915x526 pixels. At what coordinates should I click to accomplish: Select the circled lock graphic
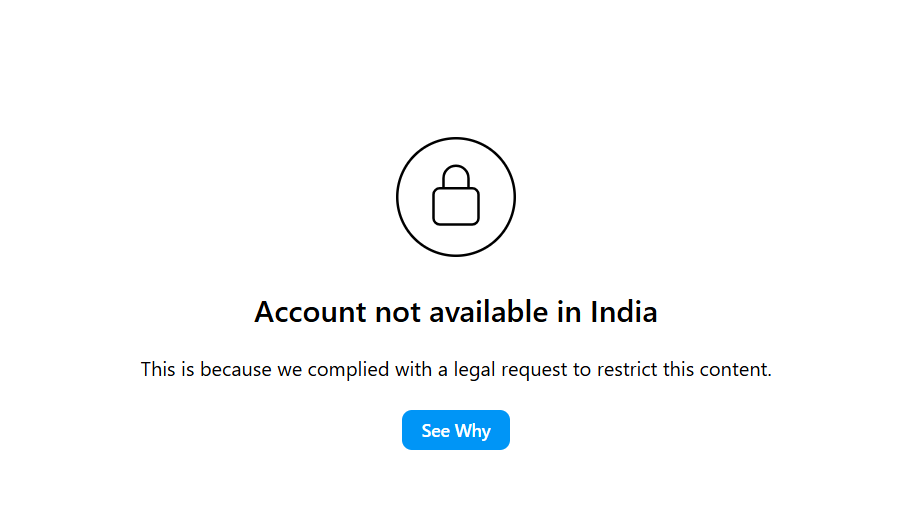[456, 197]
